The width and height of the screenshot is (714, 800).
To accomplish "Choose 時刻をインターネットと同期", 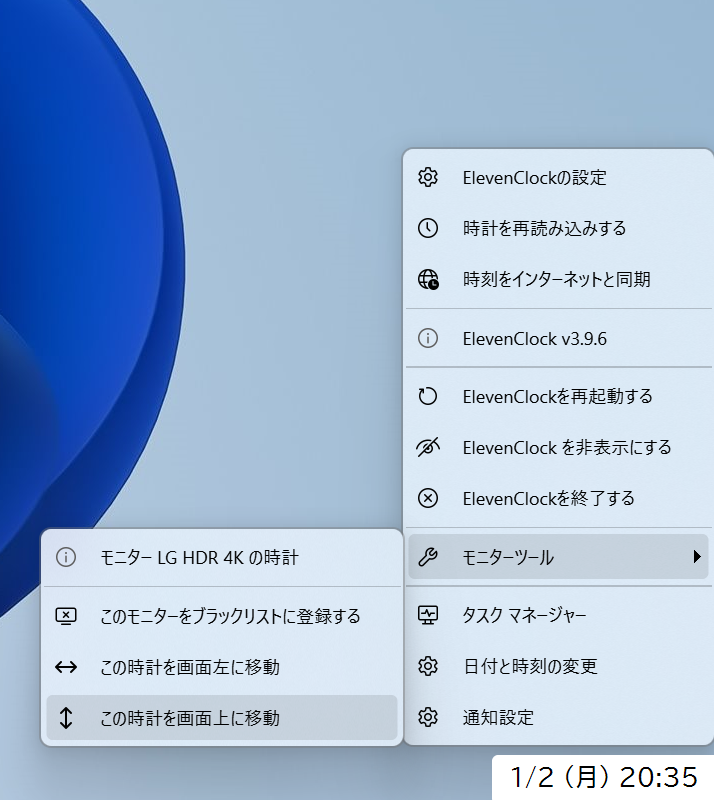I will pos(558,279).
